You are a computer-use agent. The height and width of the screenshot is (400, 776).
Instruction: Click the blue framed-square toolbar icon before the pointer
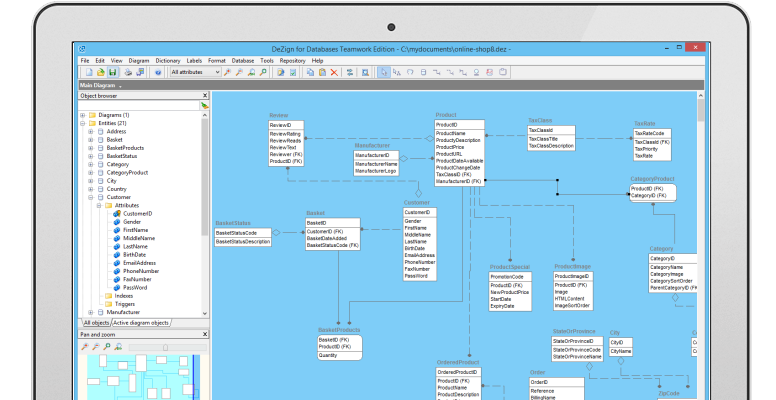click(x=365, y=72)
